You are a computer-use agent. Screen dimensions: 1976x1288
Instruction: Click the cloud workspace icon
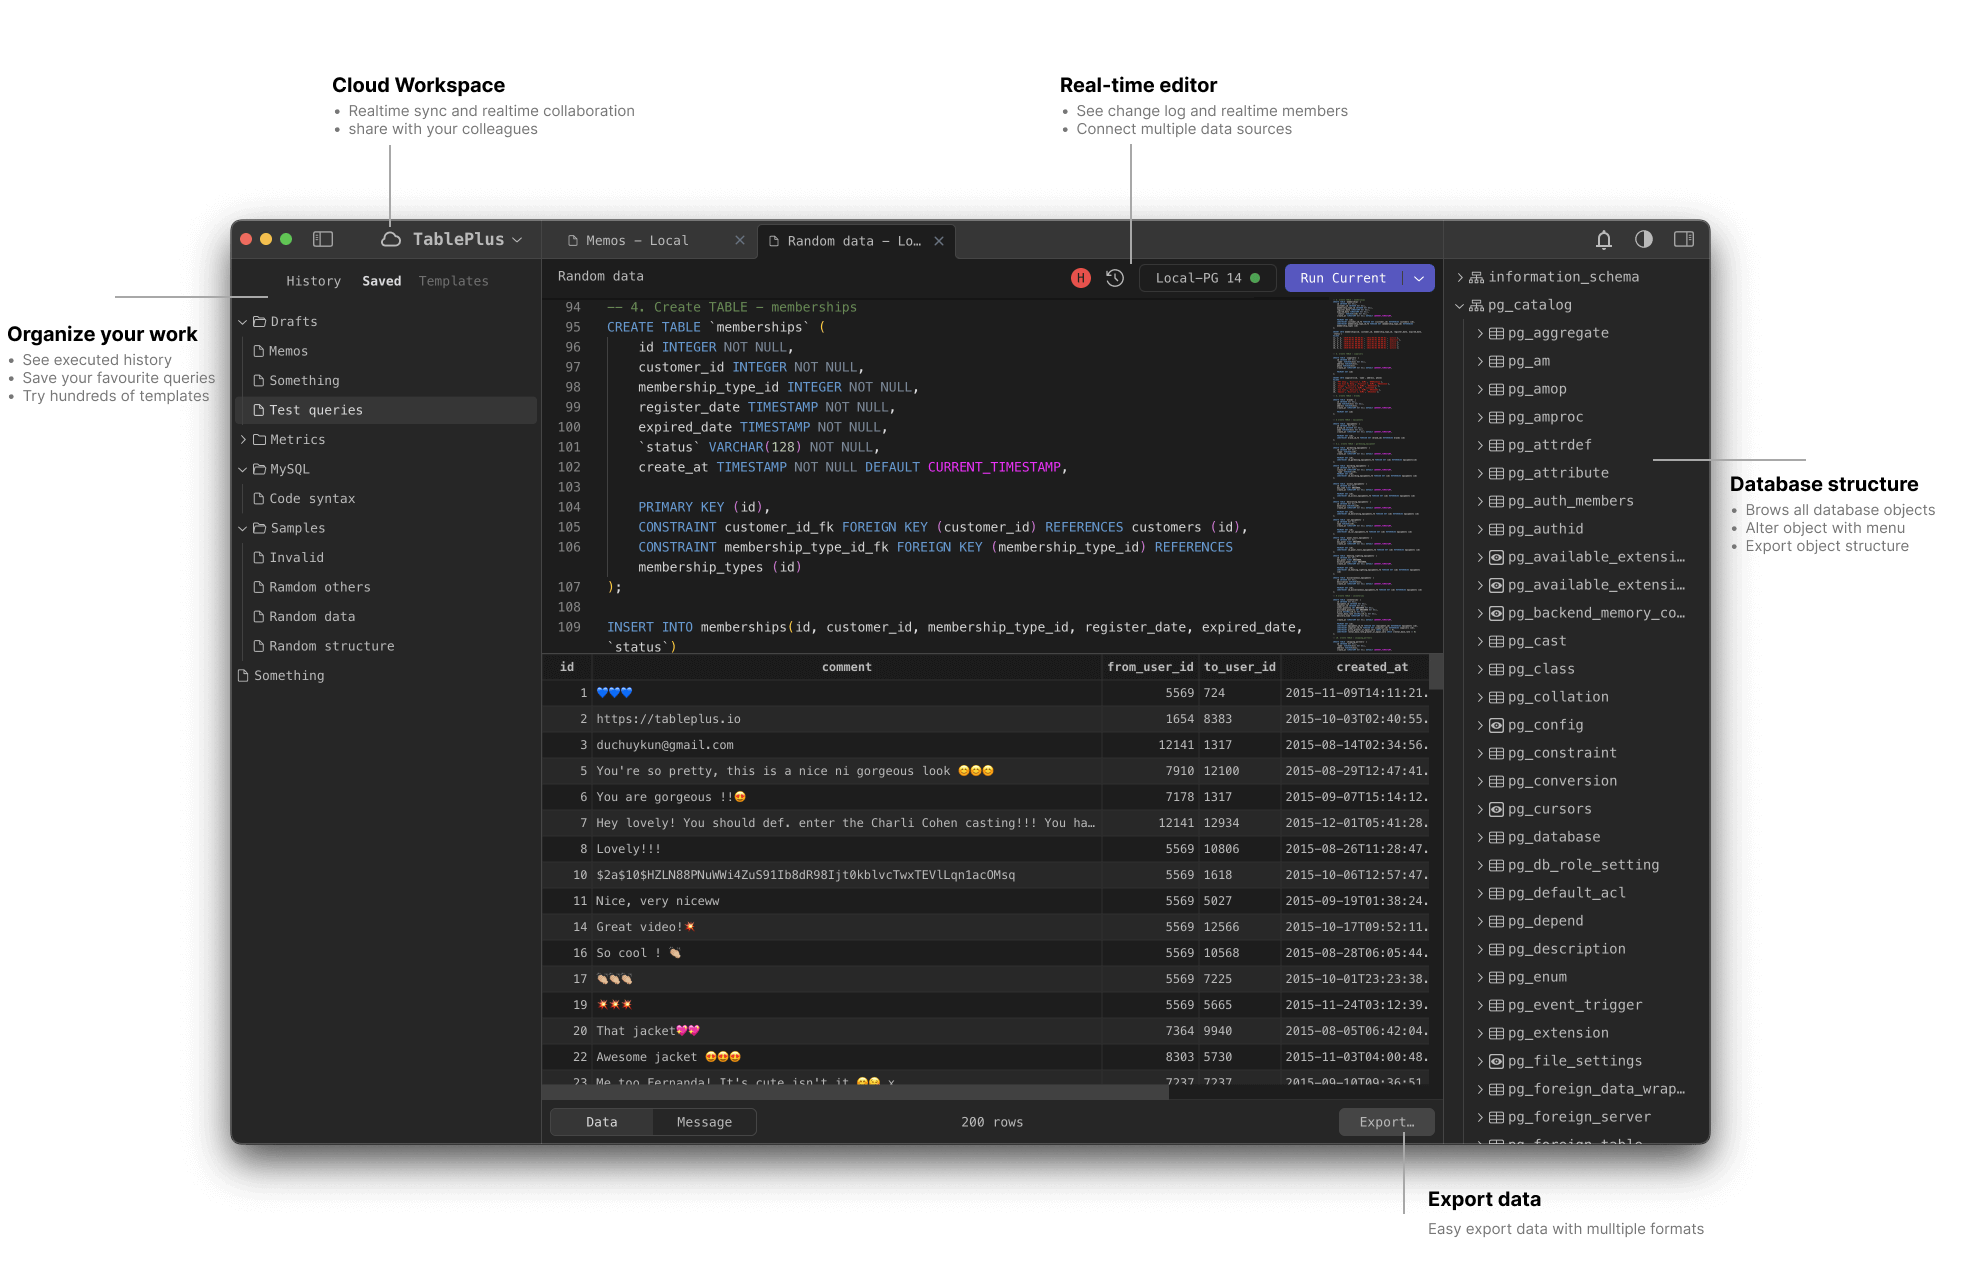tap(391, 239)
